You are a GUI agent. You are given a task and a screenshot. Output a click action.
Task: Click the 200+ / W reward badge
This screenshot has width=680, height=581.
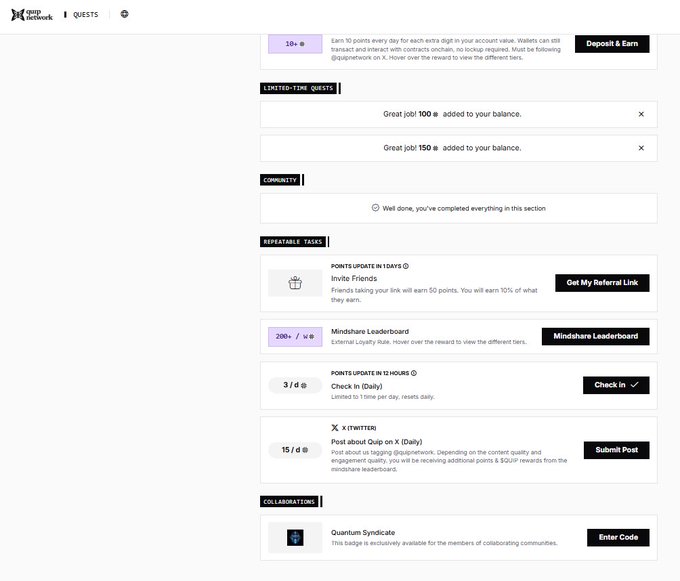[x=295, y=336]
